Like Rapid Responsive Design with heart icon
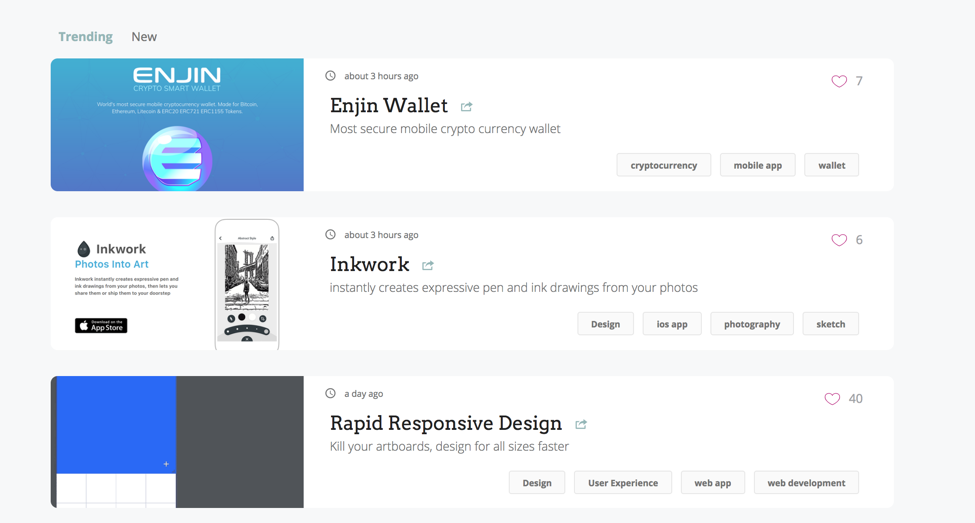Image resolution: width=975 pixels, height=523 pixels. tap(832, 399)
